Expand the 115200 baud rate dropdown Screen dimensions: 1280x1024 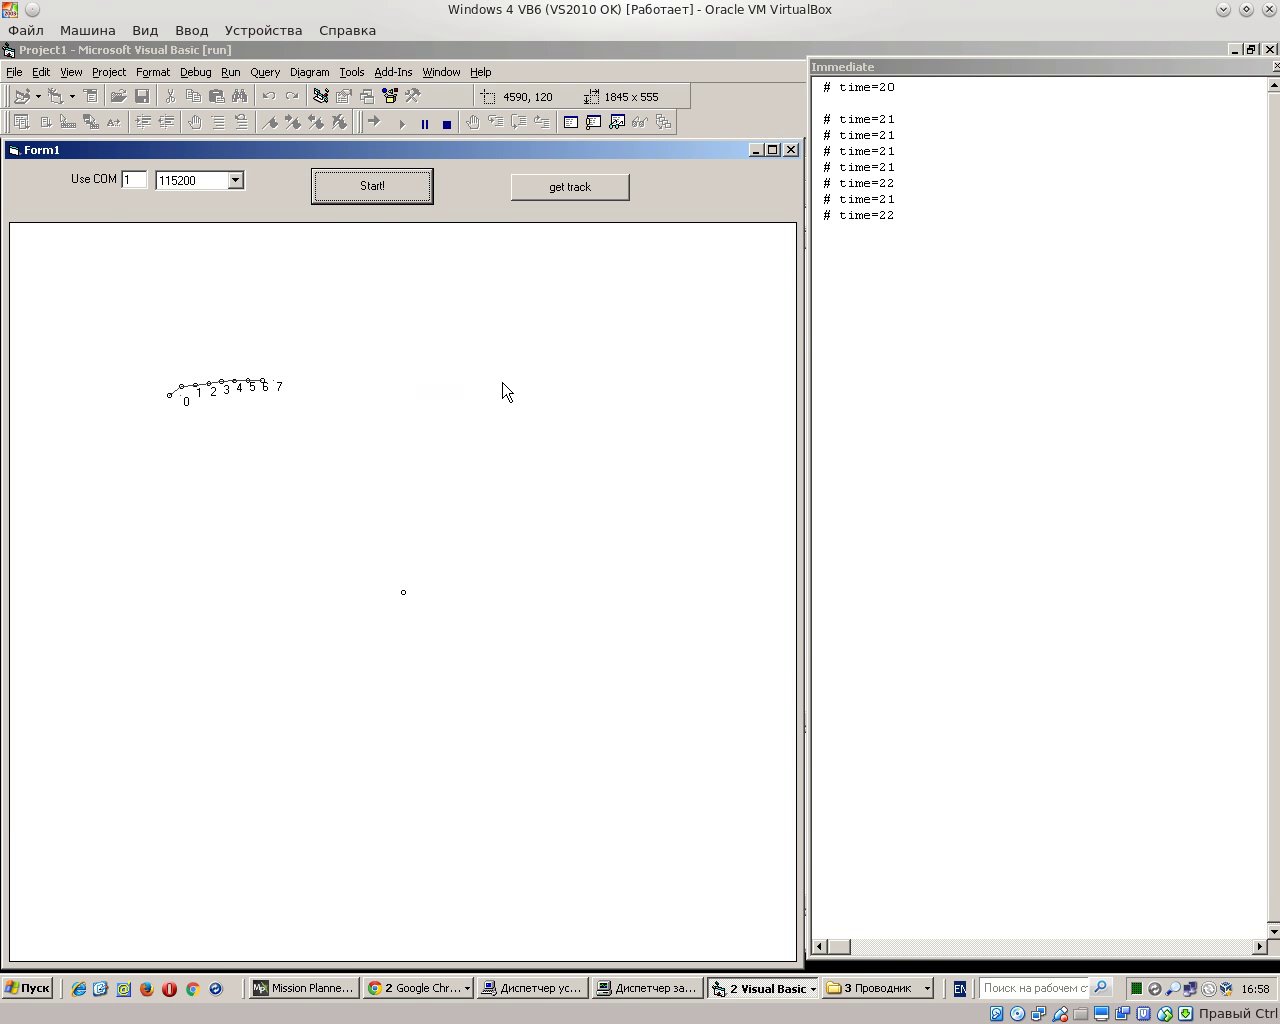[235, 181]
